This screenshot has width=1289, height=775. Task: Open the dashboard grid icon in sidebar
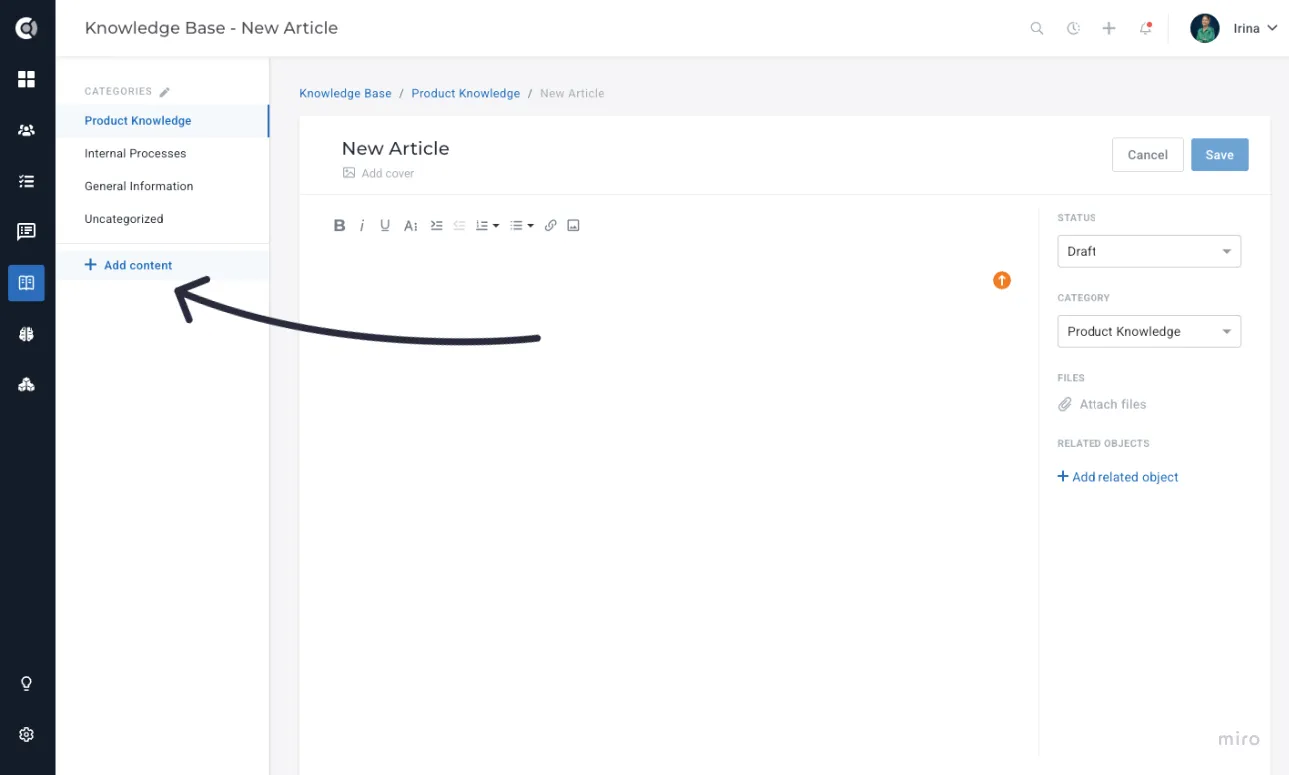(27, 79)
